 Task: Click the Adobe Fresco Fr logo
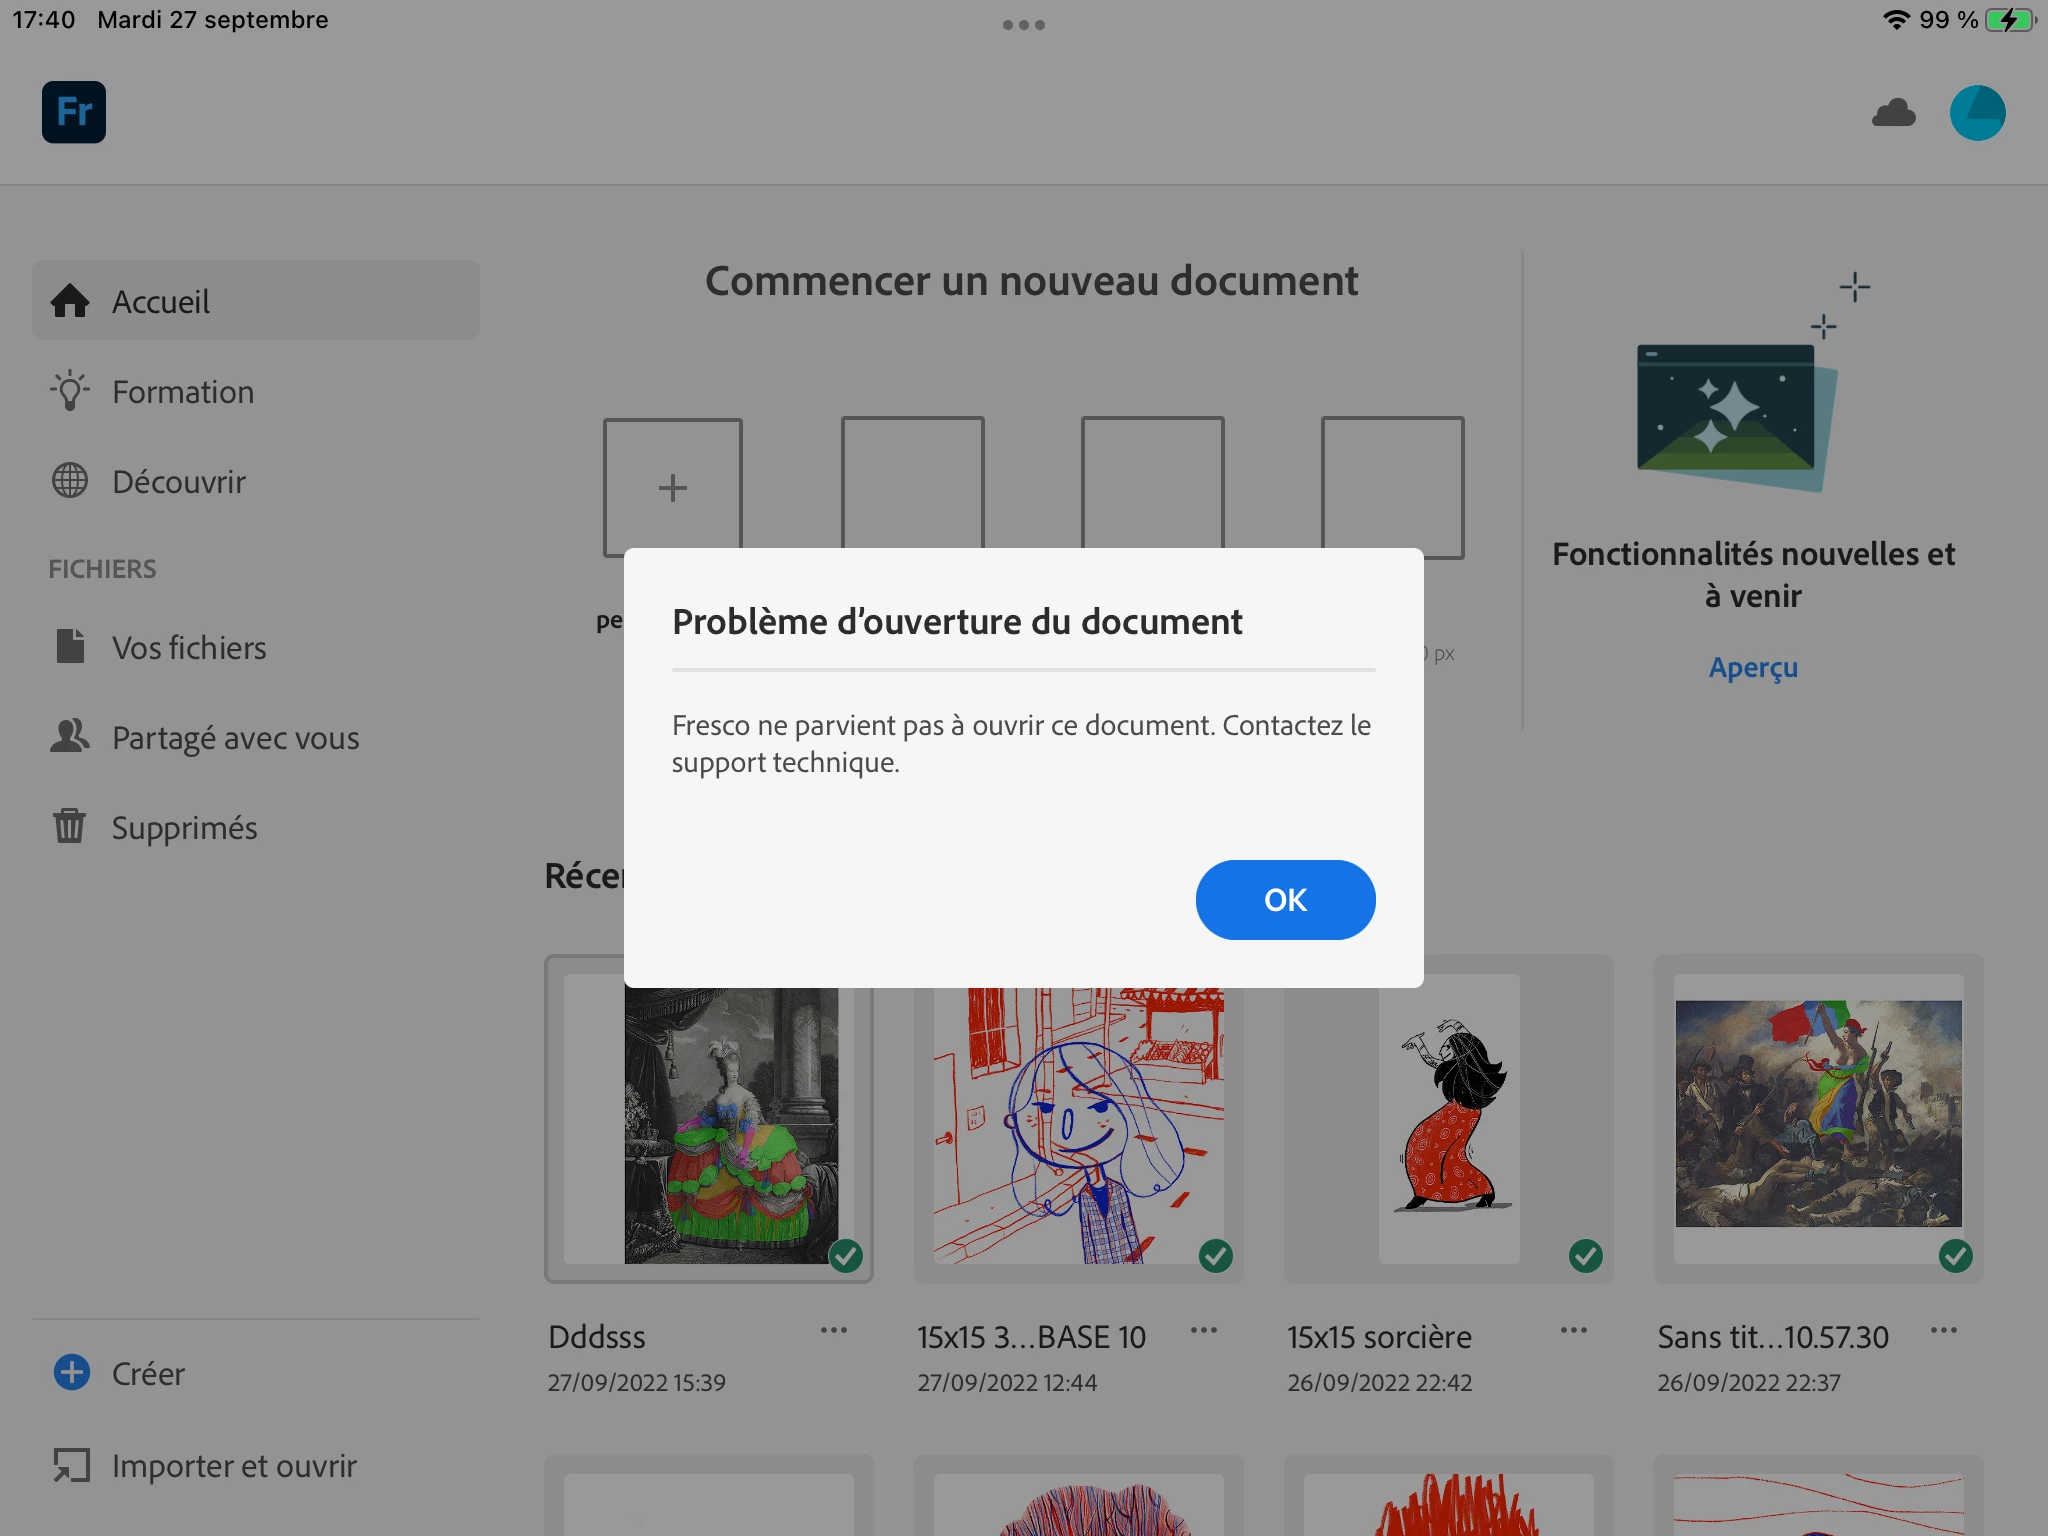click(x=73, y=112)
